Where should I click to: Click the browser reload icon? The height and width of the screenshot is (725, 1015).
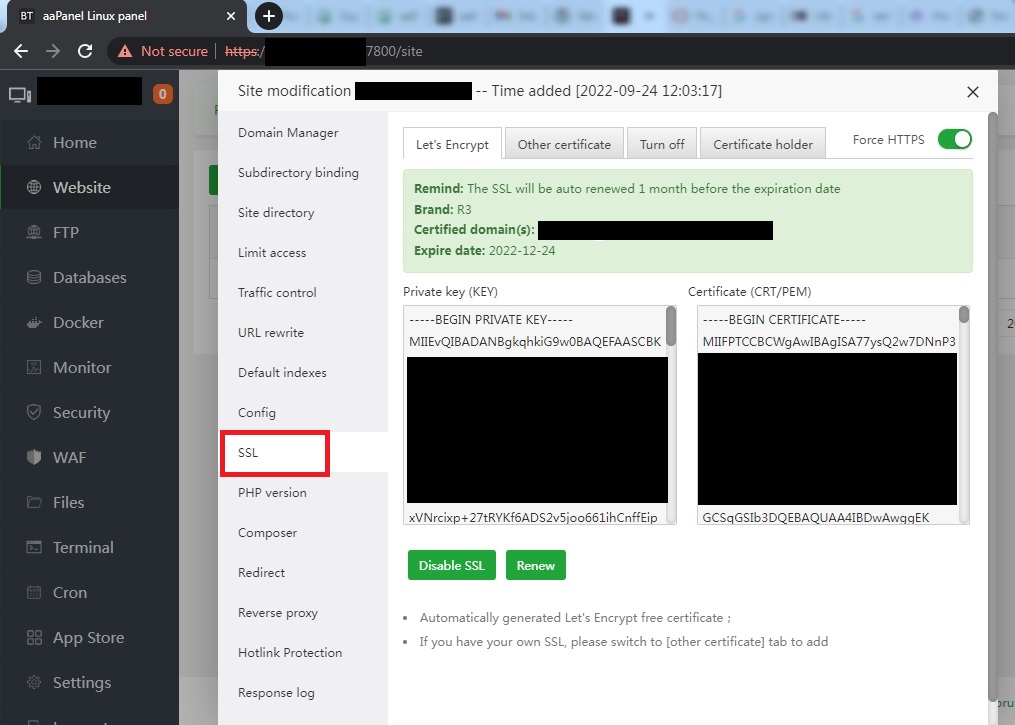pos(85,51)
